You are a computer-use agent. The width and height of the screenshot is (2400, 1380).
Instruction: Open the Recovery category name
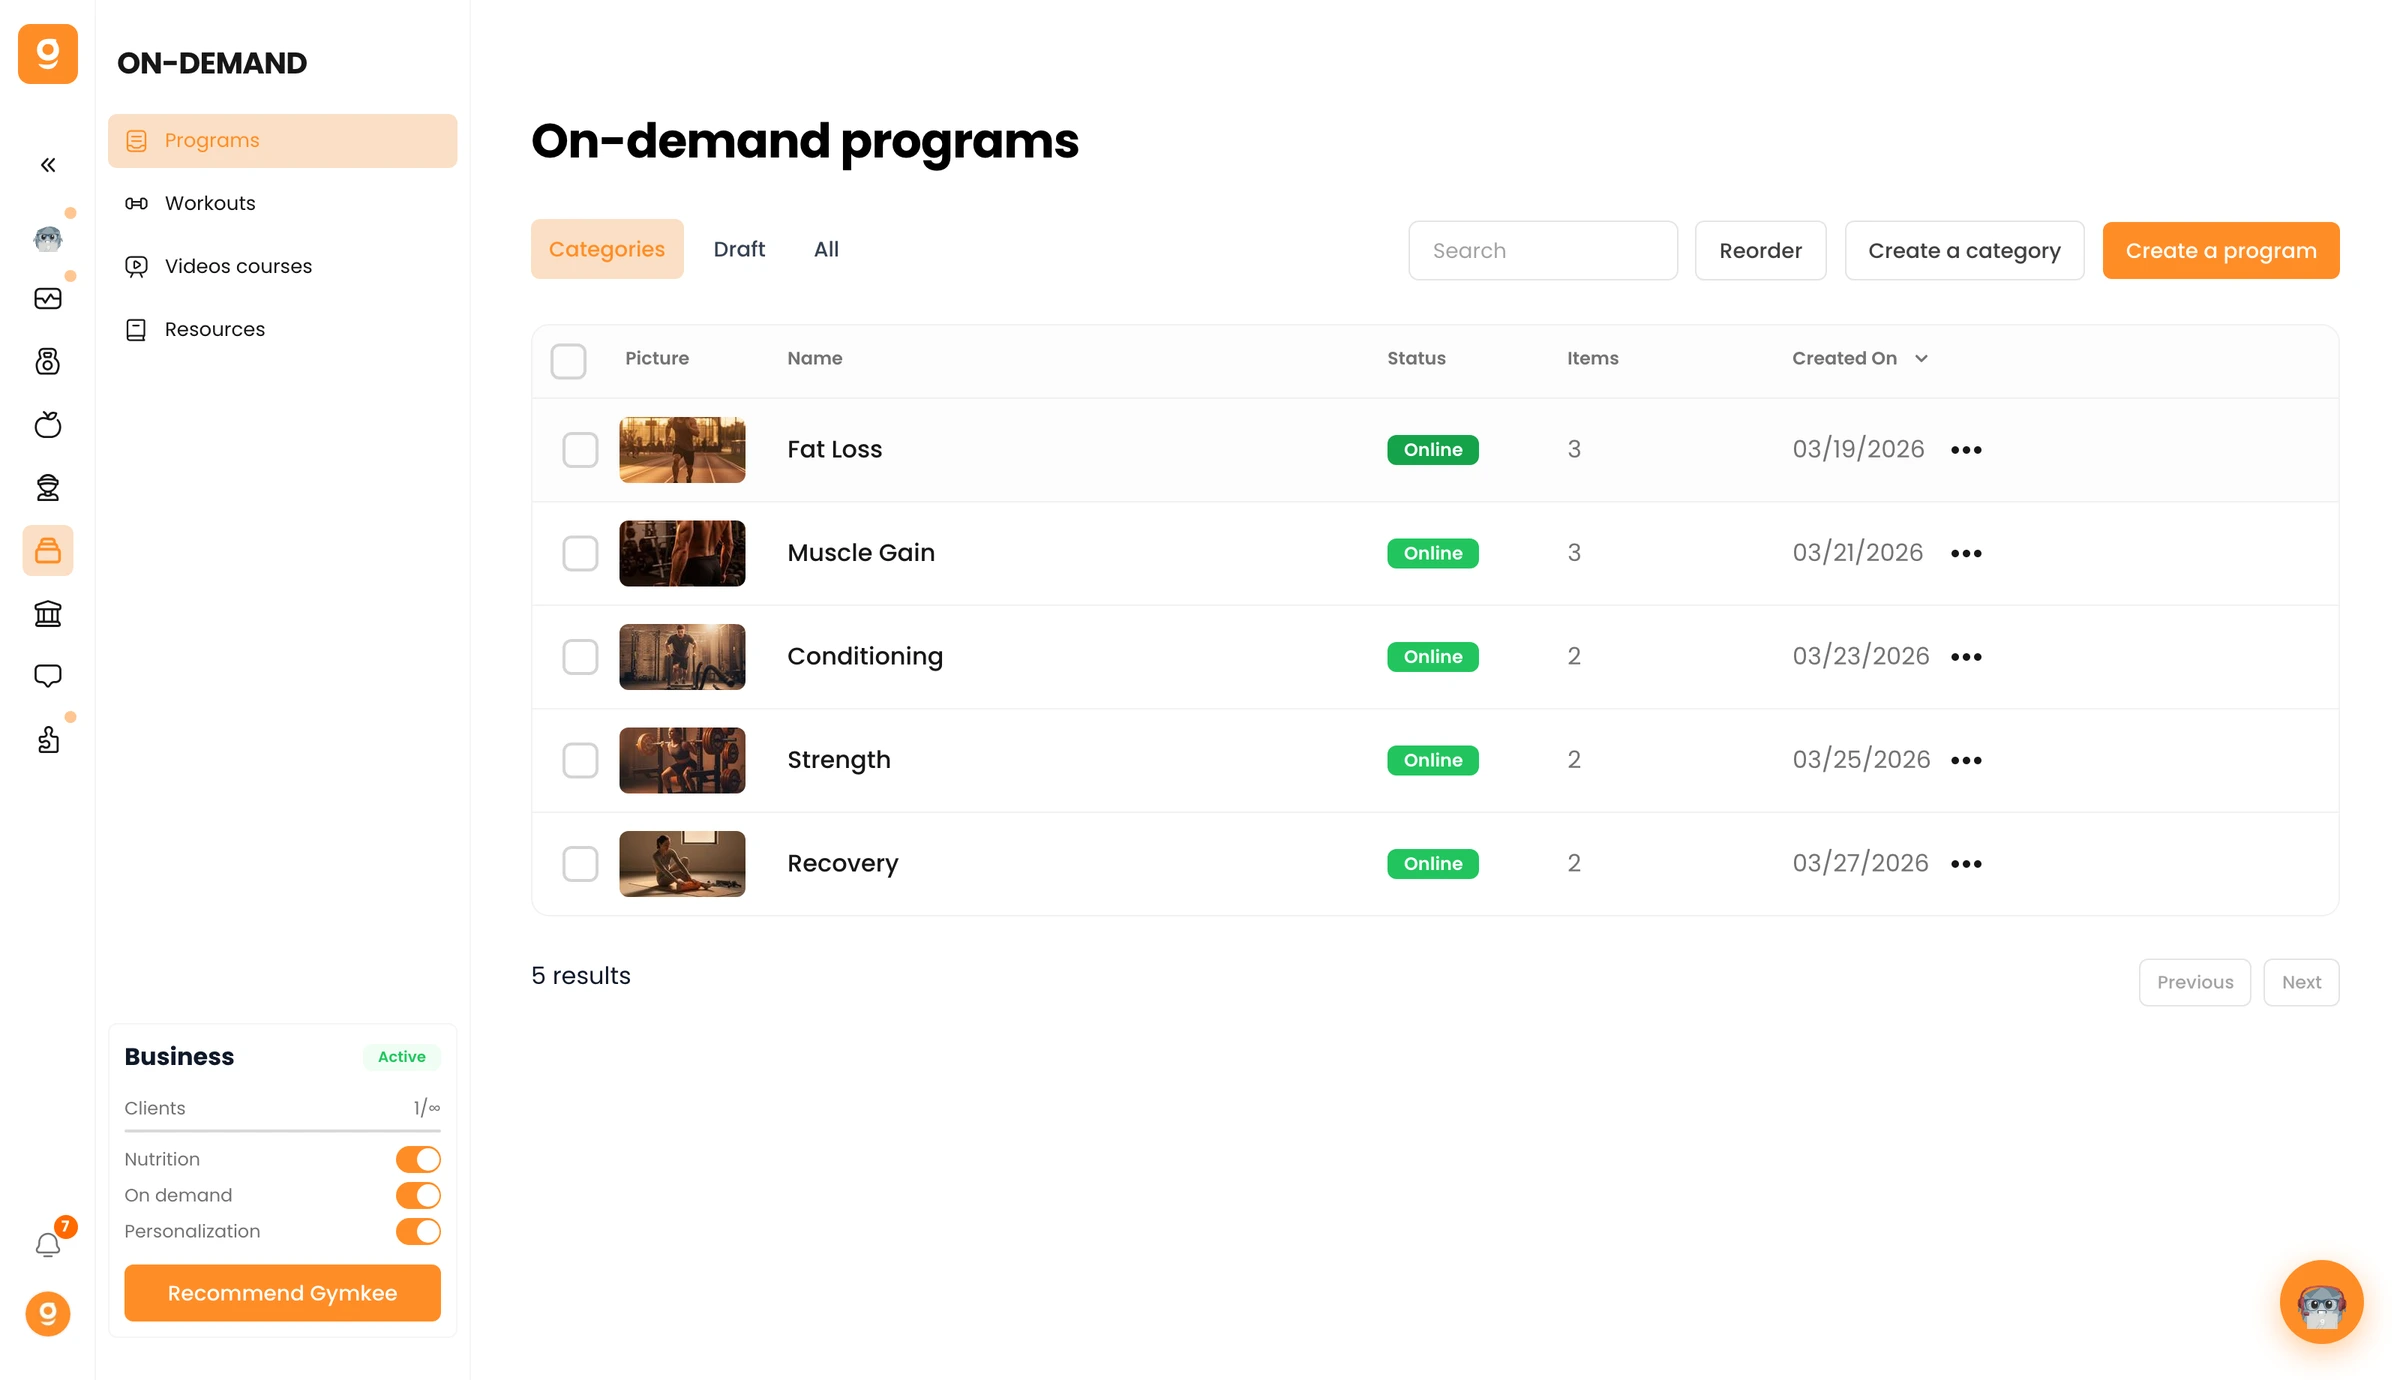843,863
